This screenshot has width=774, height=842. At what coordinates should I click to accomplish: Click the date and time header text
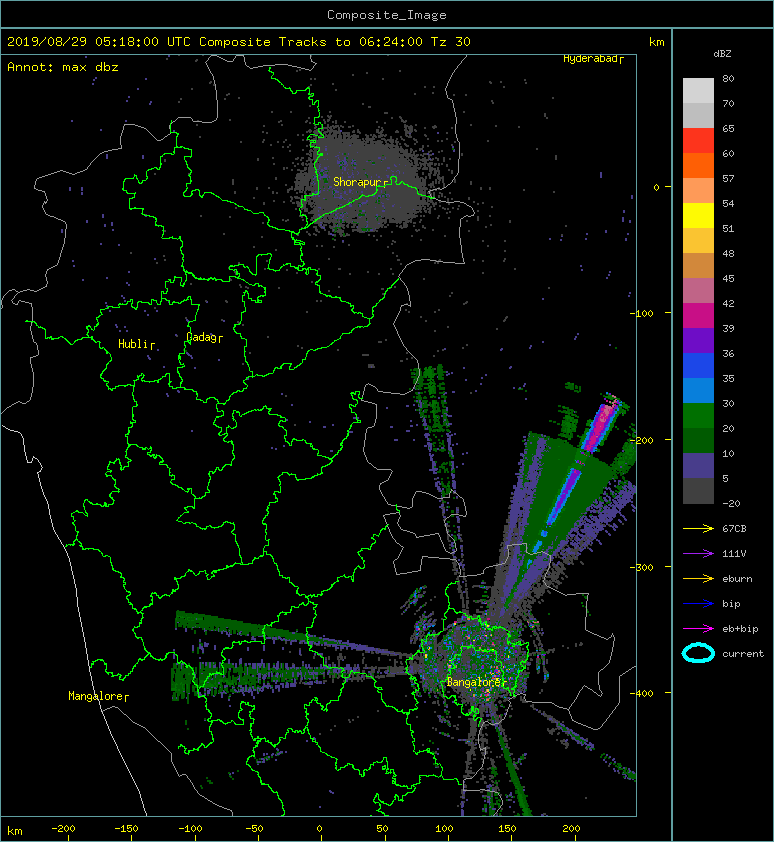pos(238,42)
